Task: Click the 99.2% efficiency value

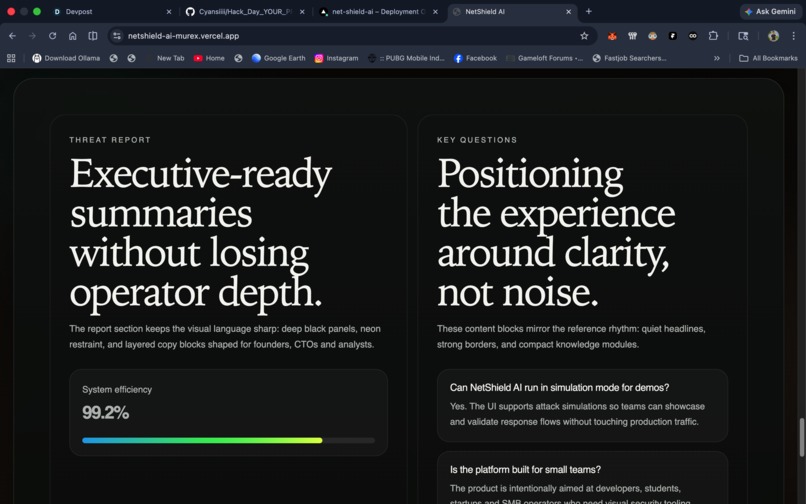Action: 105,412
